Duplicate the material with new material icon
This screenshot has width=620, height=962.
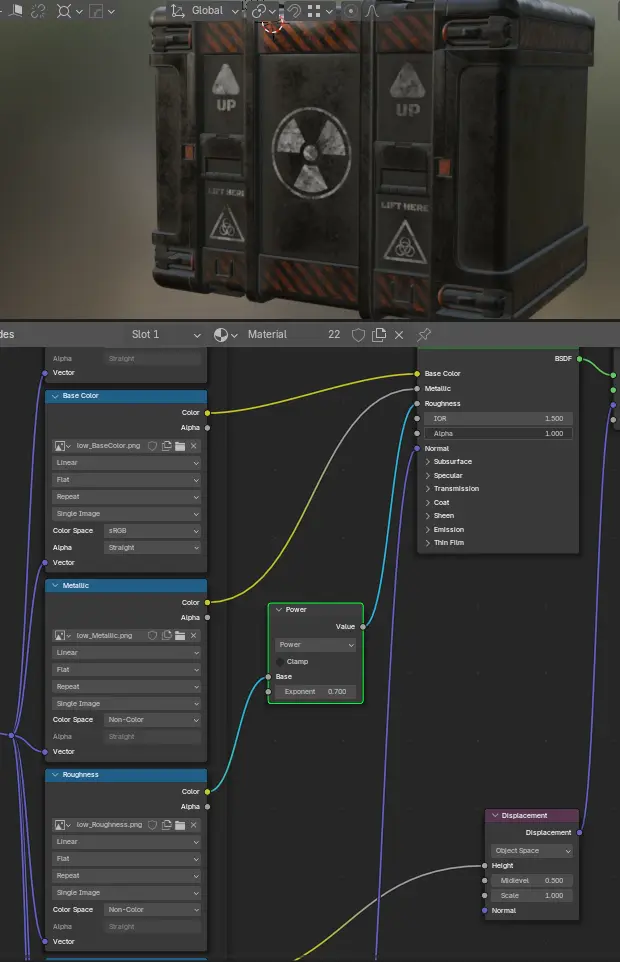click(379, 334)
